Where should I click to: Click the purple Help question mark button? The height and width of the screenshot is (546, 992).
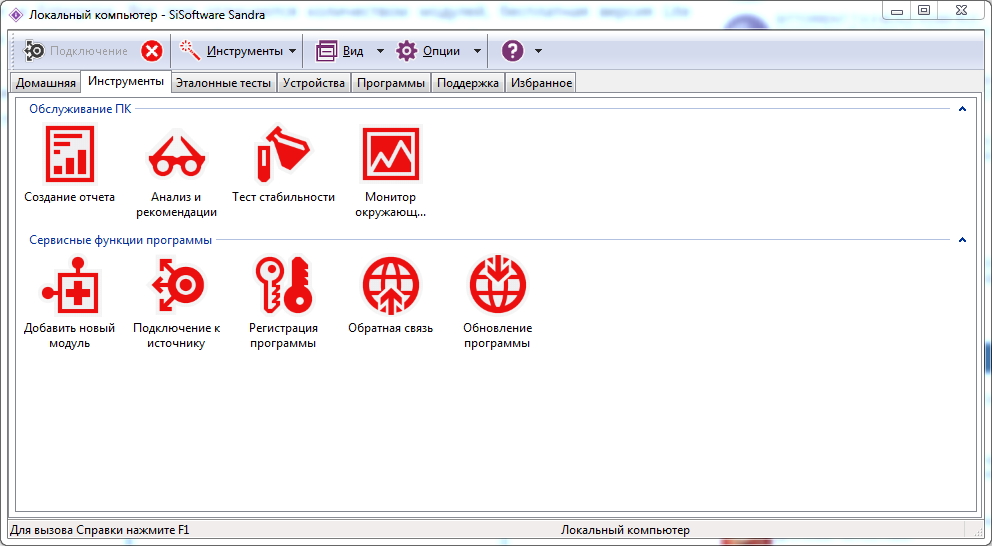click(x=512, y=51)
